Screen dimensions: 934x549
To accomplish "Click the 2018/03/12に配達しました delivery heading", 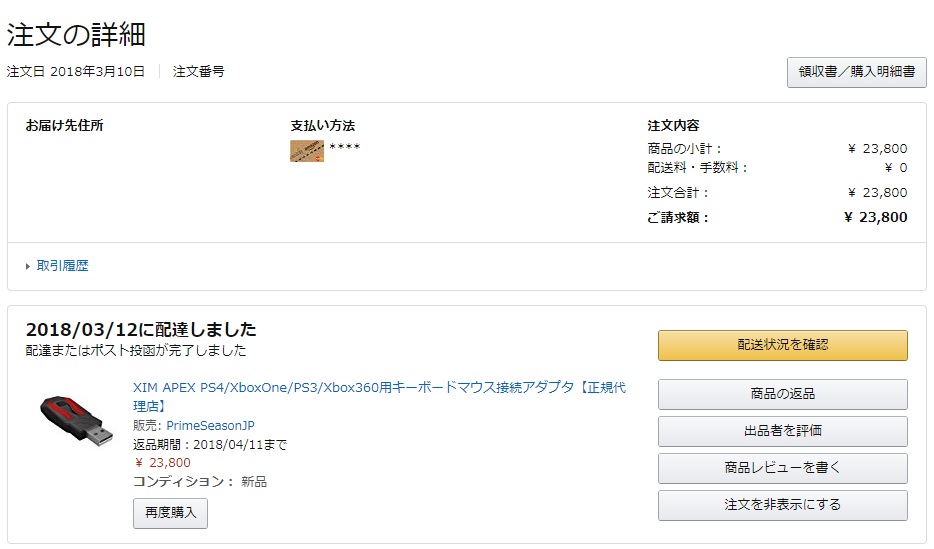I will [141, 329].
